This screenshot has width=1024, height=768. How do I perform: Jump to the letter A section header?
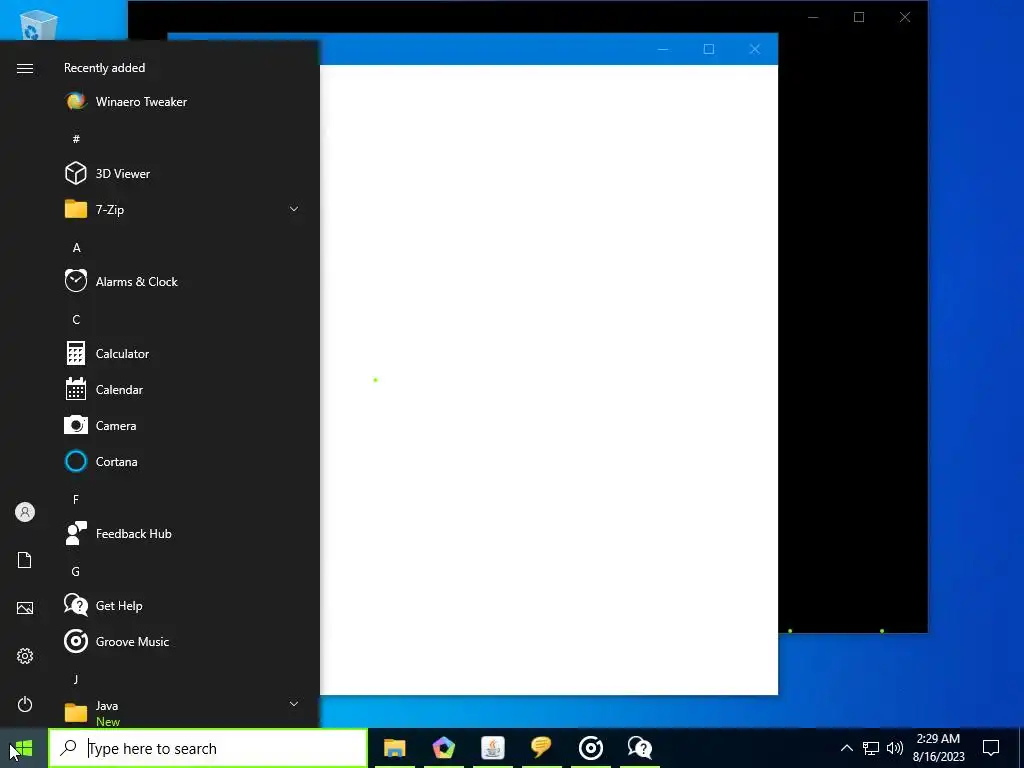pos(76,248)
